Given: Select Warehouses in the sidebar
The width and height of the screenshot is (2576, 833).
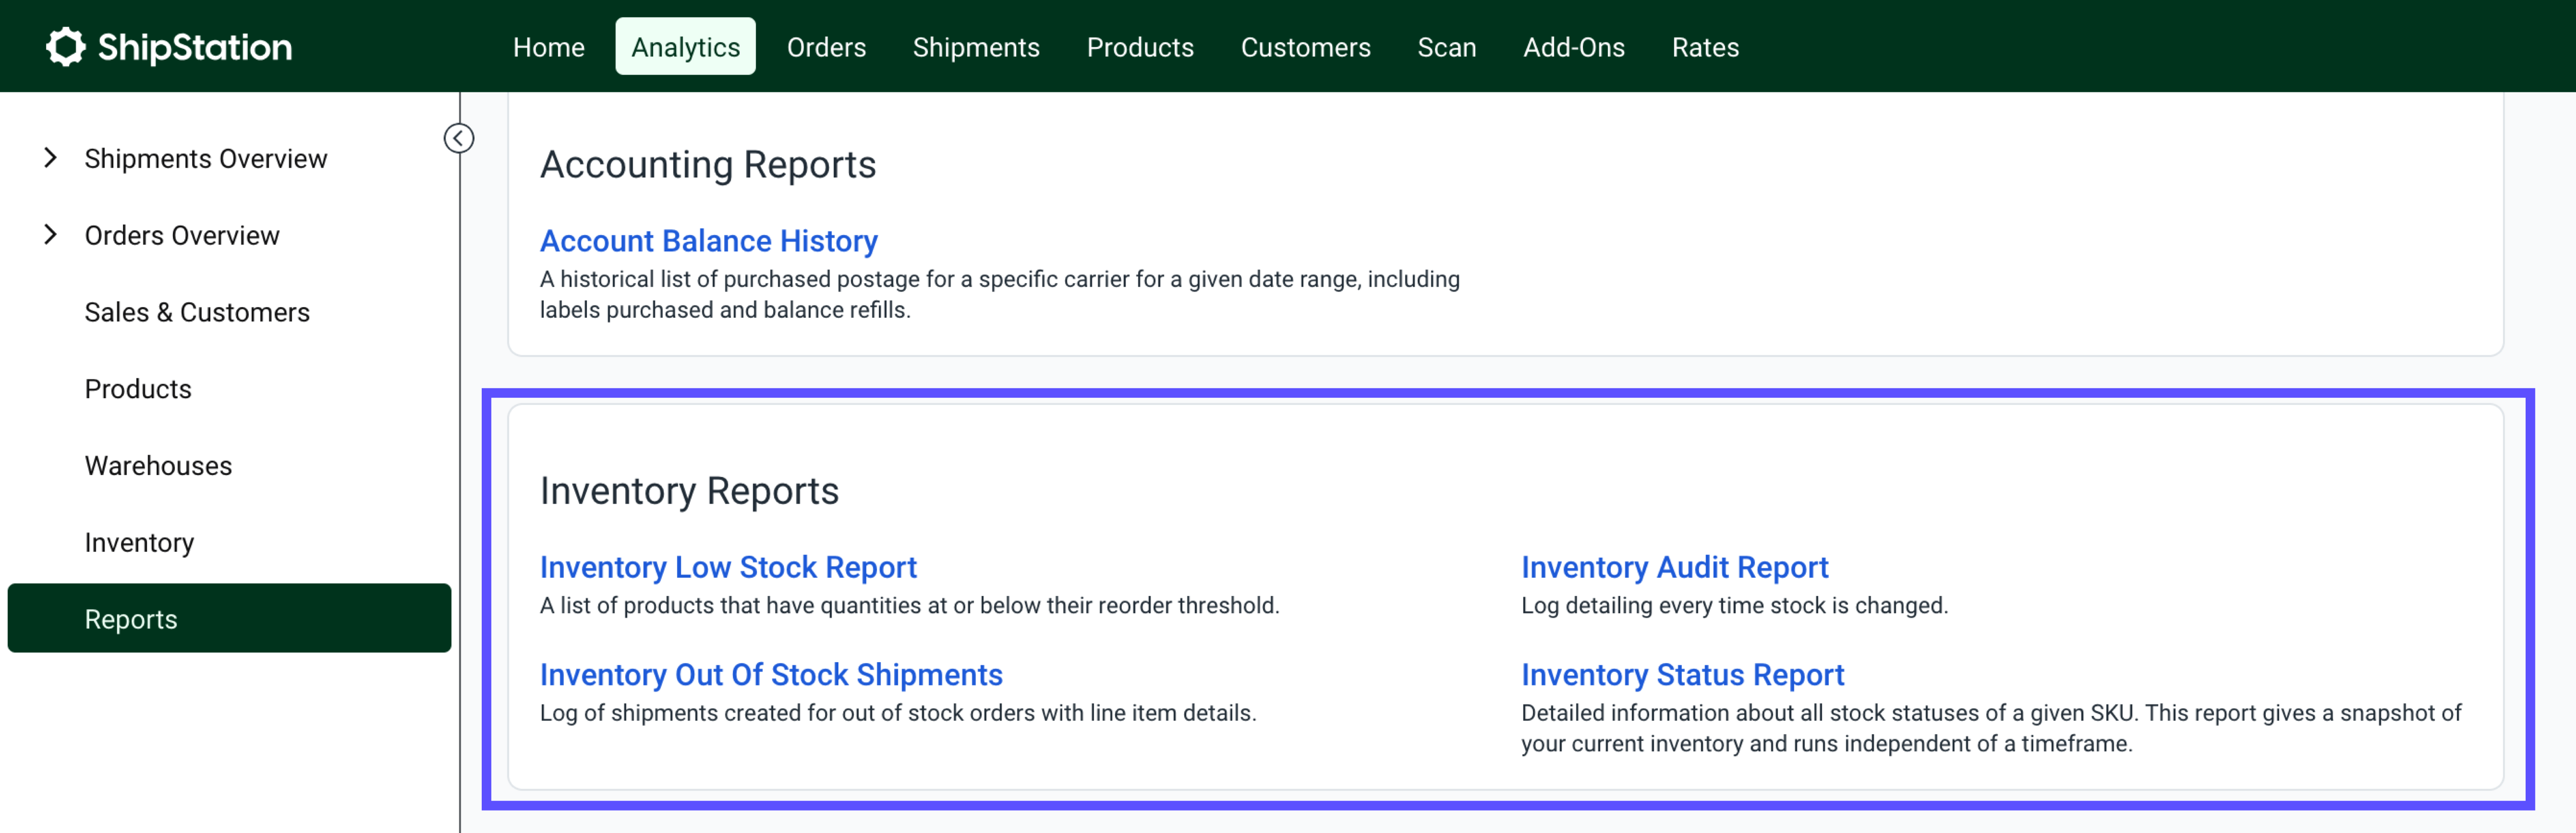Looking at the screenshot, I should (158, 465).
